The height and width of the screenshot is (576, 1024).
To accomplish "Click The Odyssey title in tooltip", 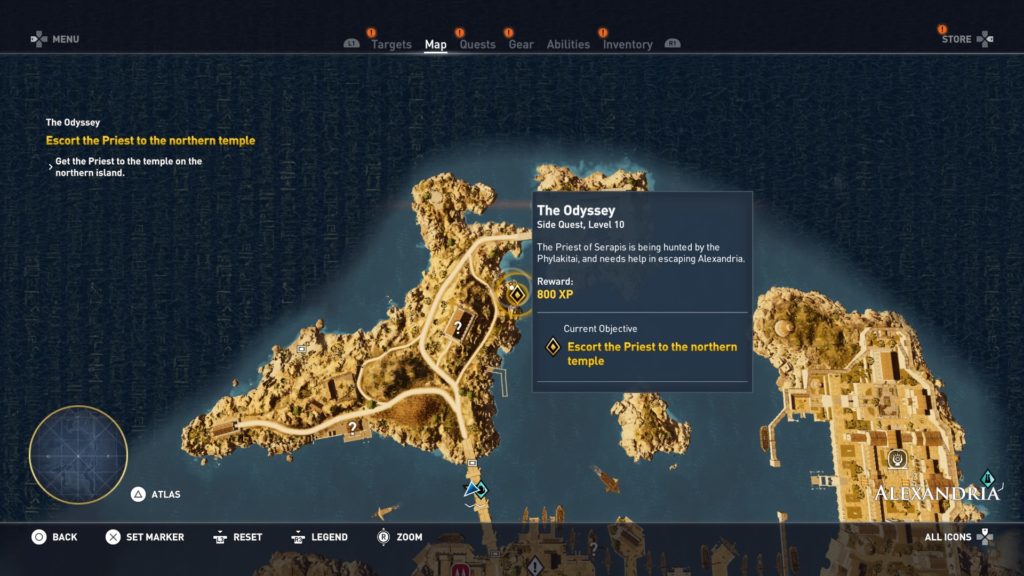I will point(576,210).
